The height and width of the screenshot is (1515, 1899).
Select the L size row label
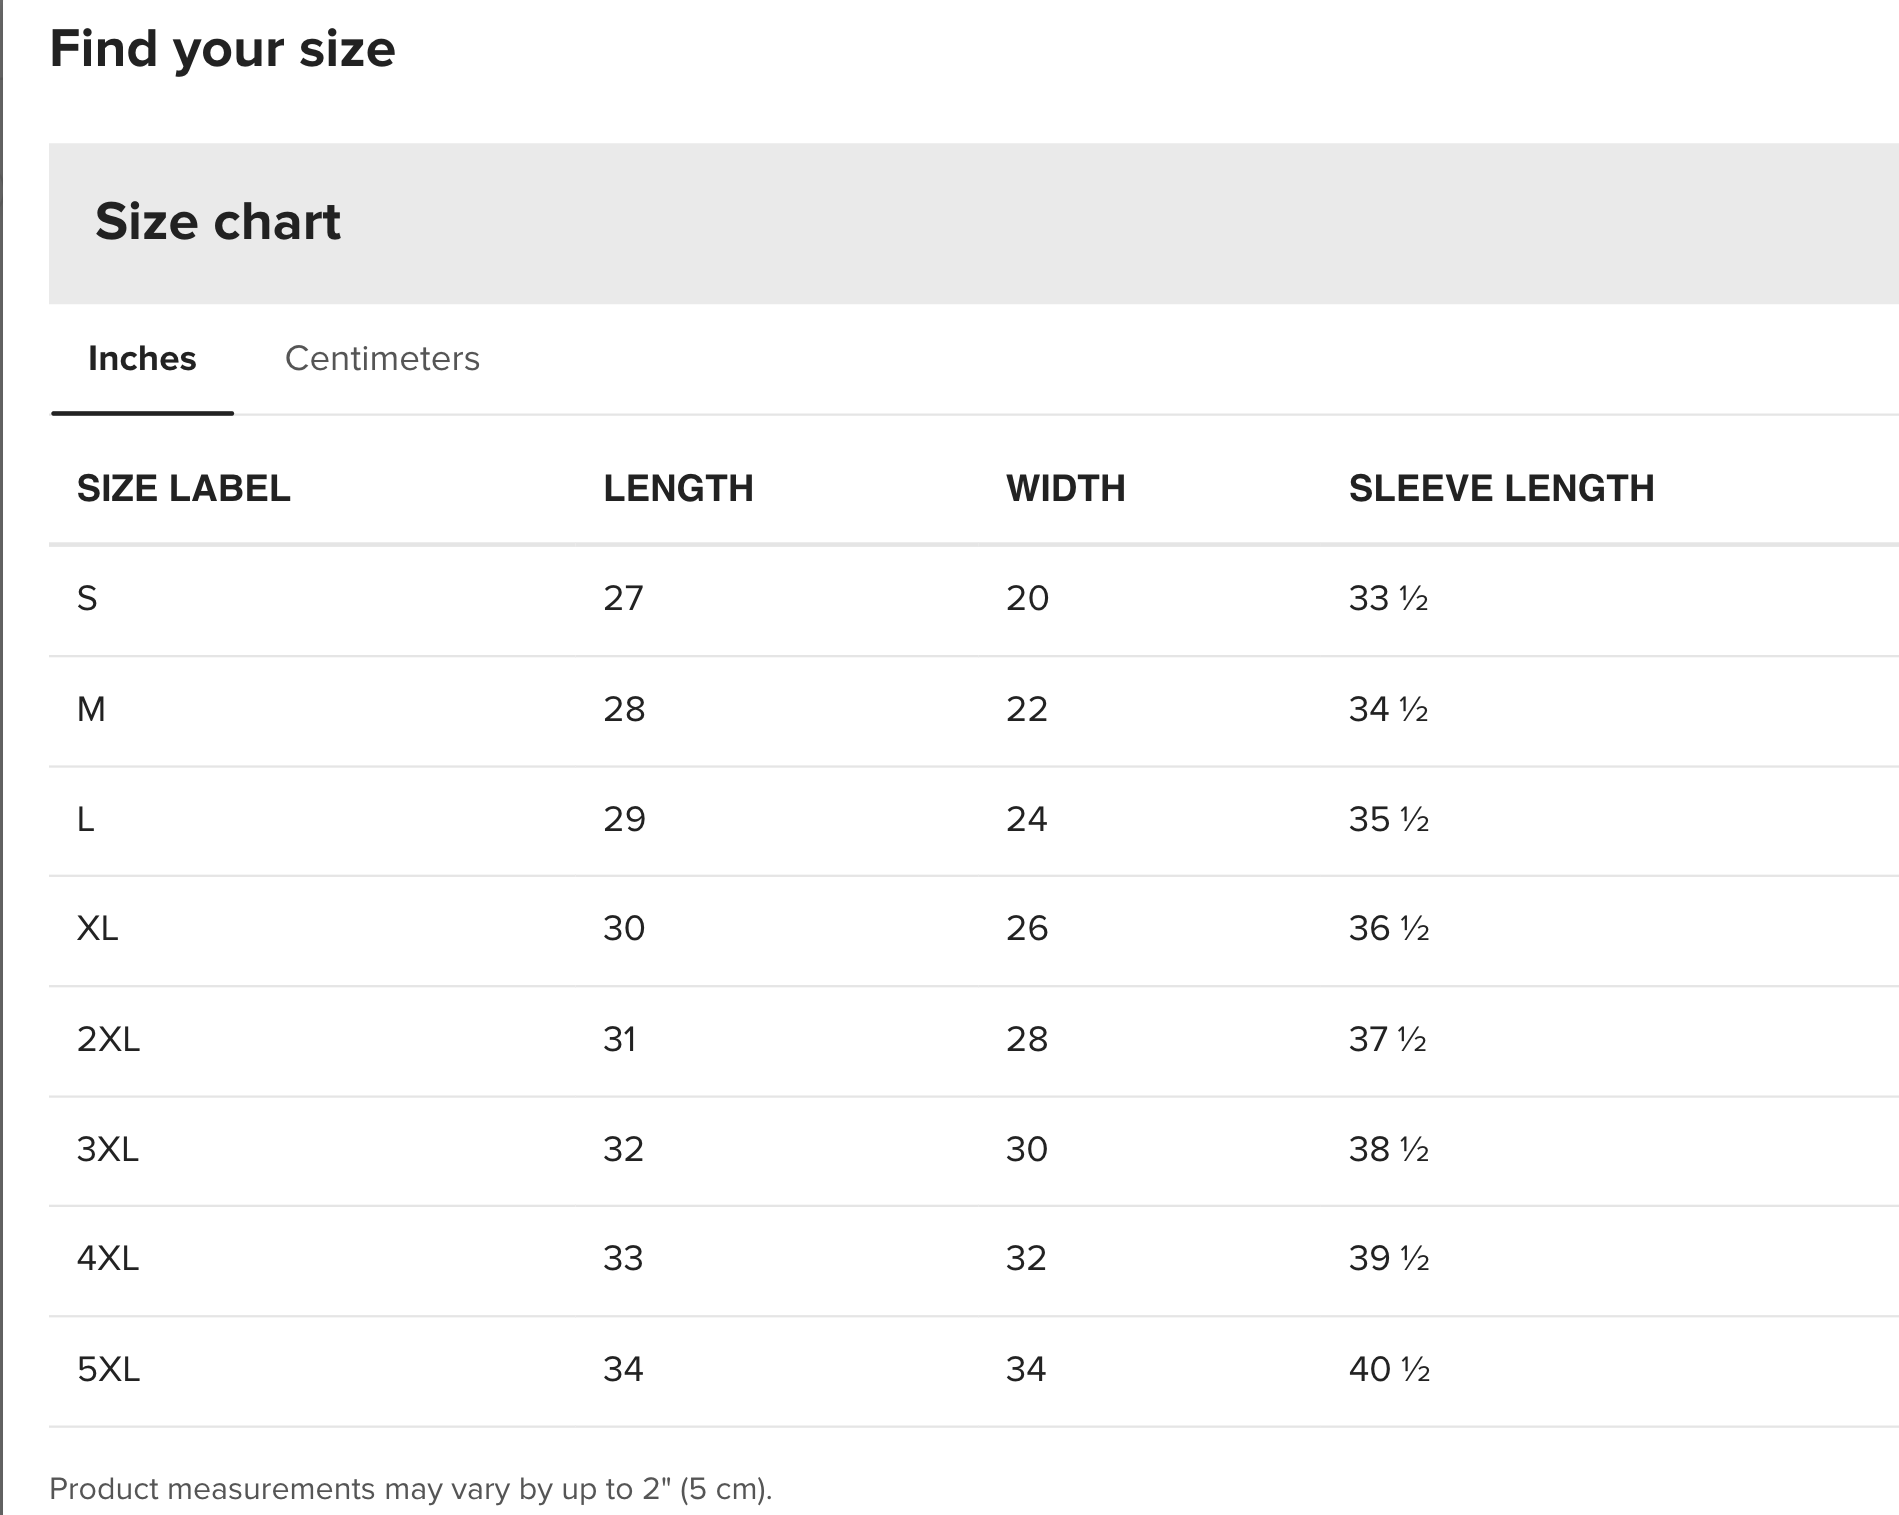pos(86,819)
